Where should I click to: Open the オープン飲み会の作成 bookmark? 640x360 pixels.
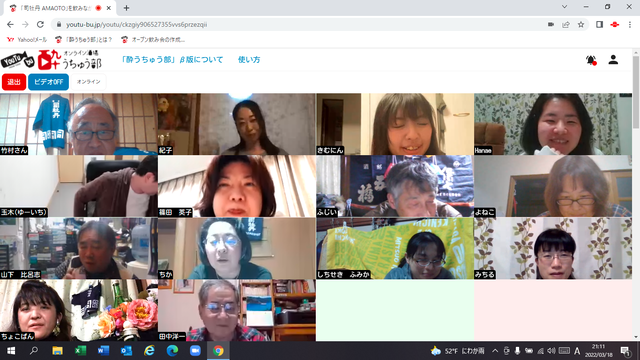[153, 40]
